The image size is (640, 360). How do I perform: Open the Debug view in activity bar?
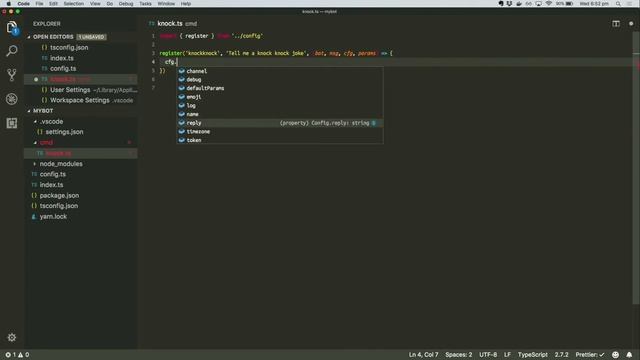(x=12, y=99)
